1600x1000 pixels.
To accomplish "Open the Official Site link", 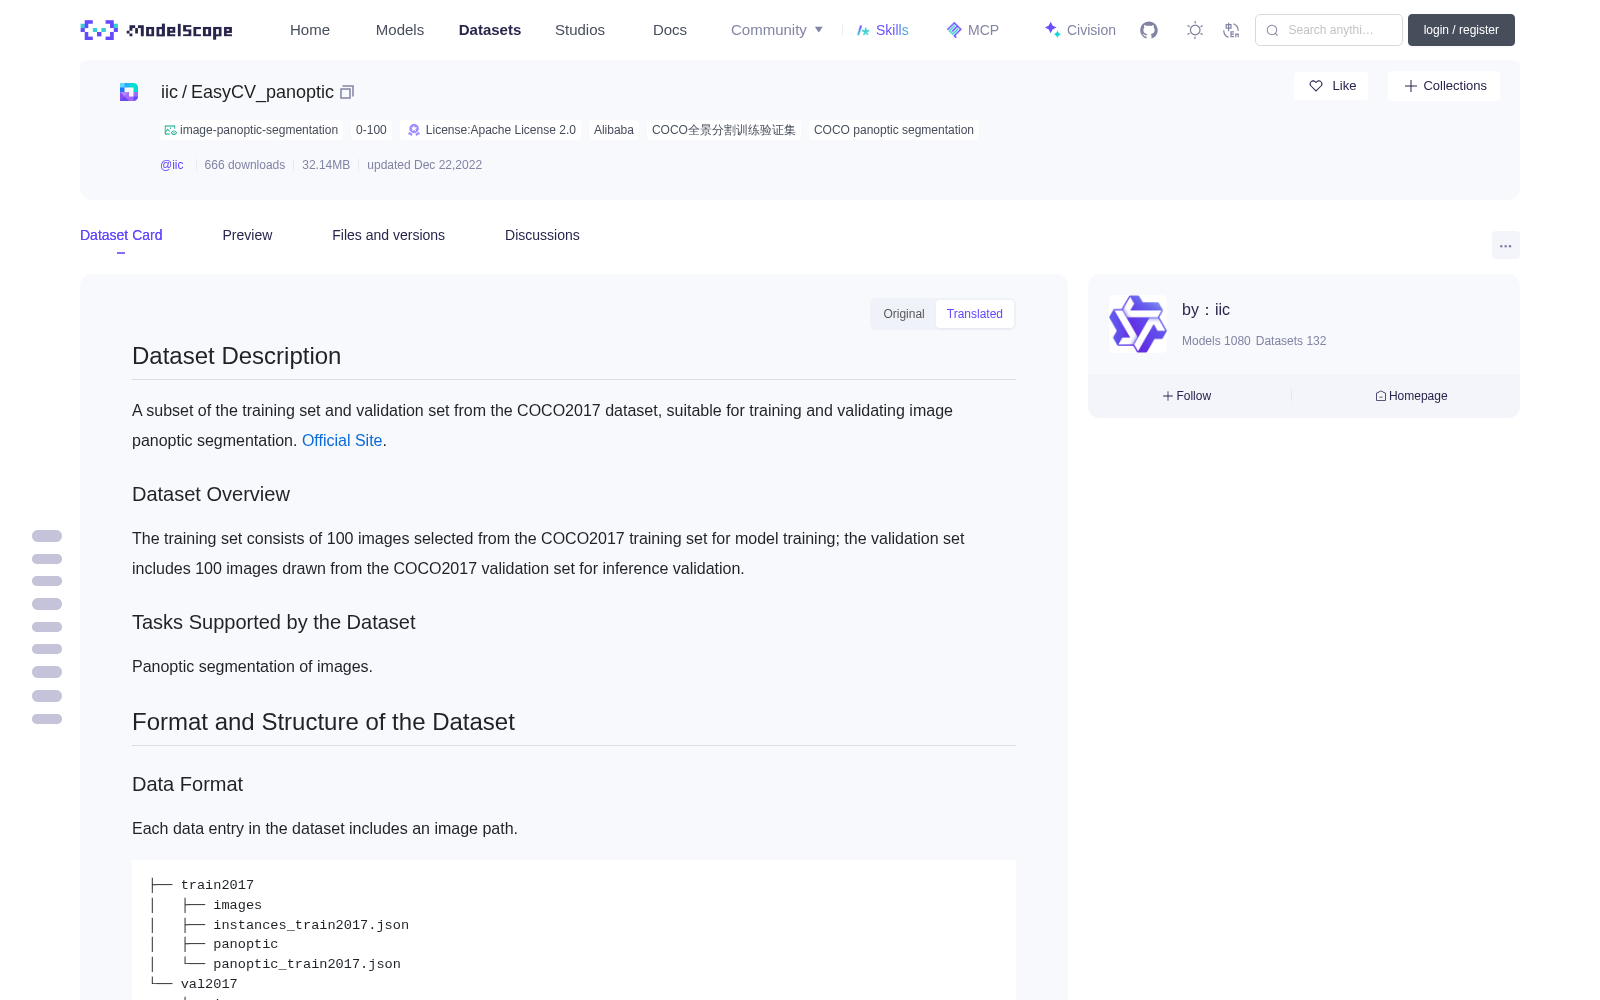I will click(x=342, y=440).
